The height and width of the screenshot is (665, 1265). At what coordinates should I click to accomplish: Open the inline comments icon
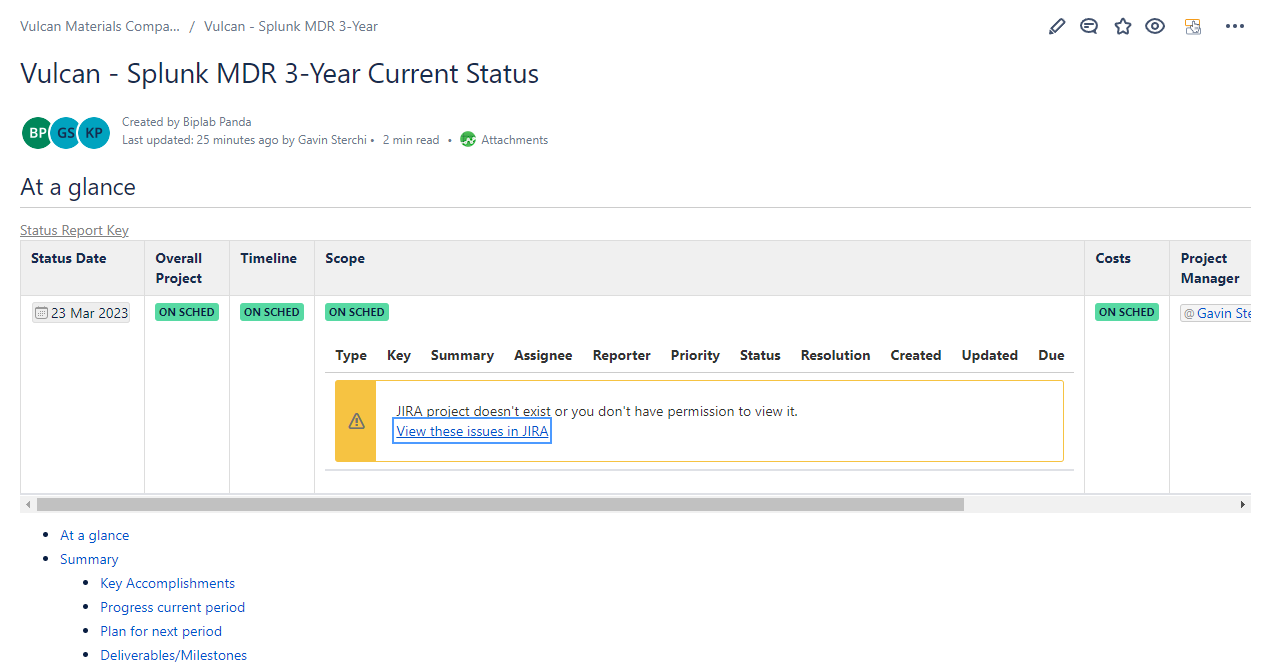pos(1089,27)
